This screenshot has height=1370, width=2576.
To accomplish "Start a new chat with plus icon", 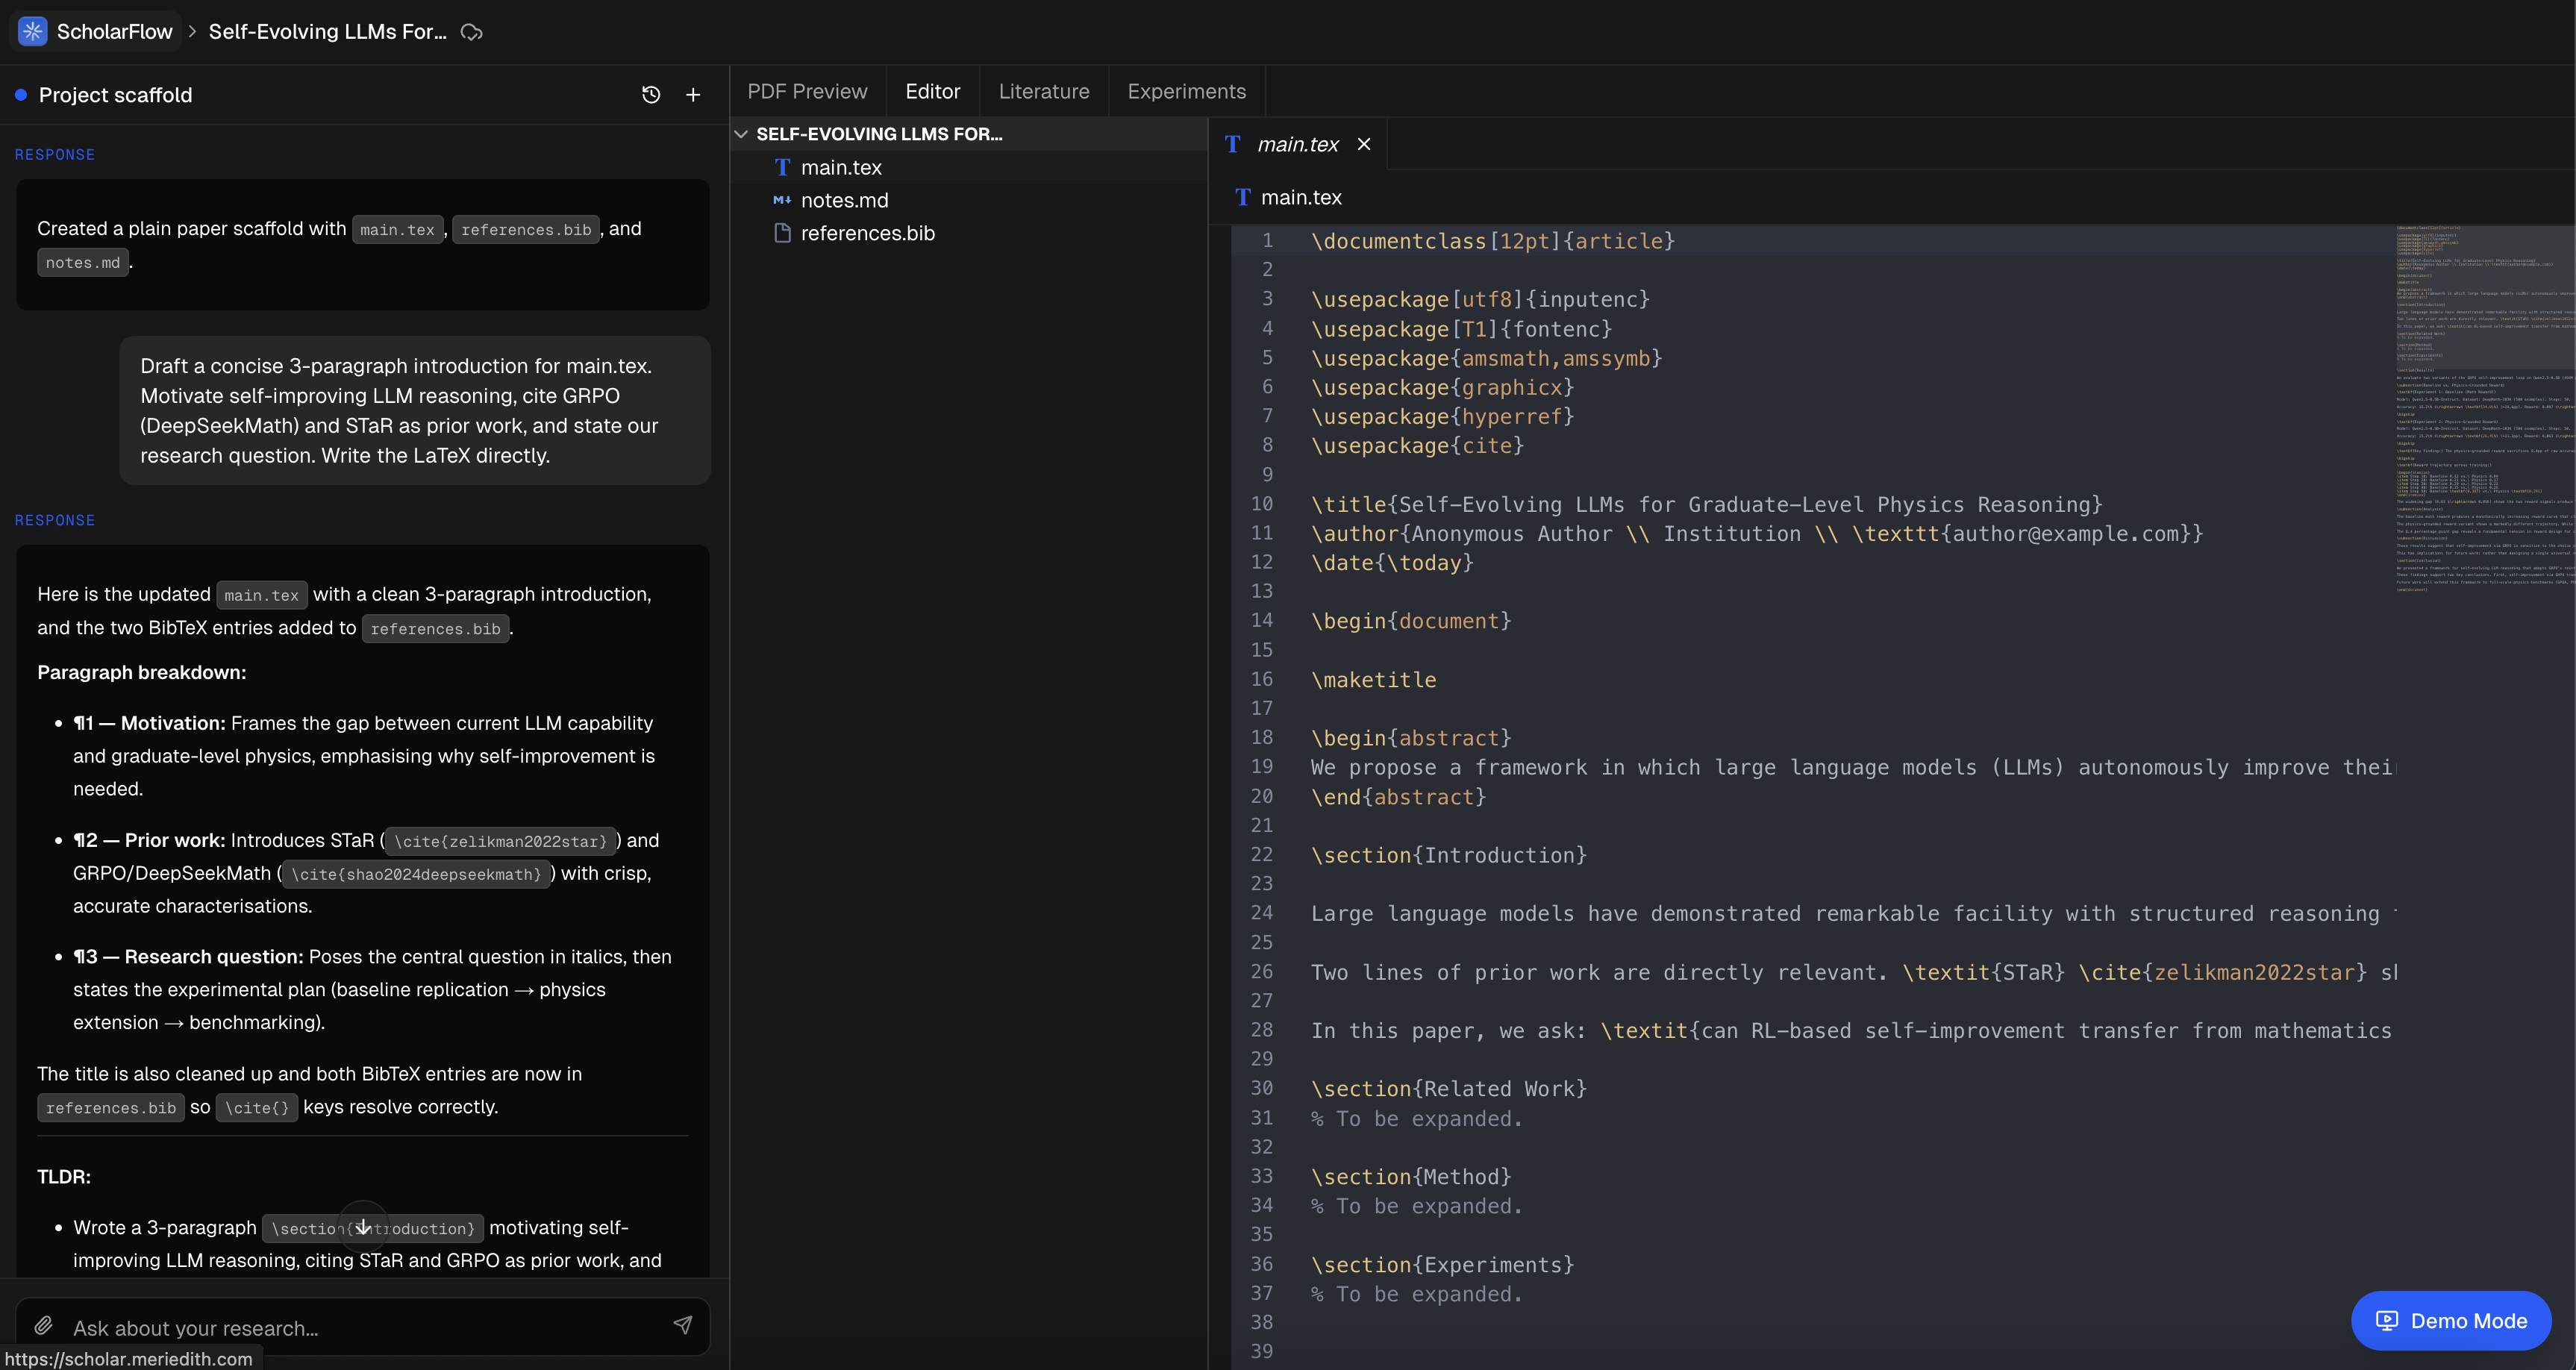I will click(693, 95).
